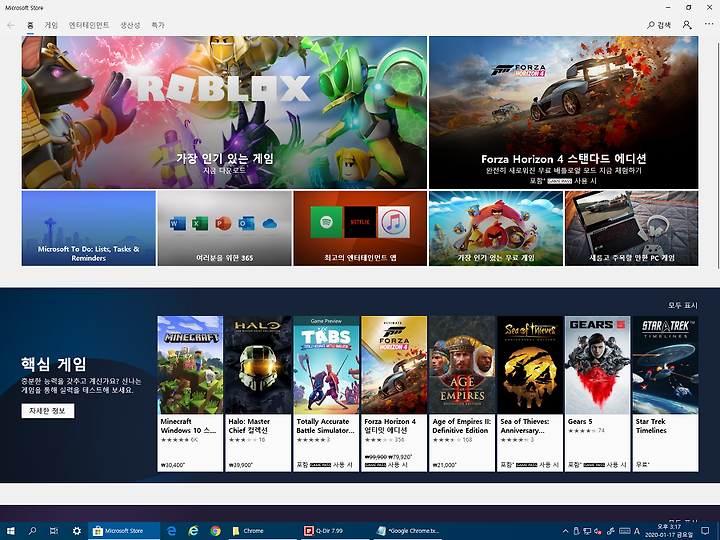Click the IME language indicator A
Image resolution: width=720 pixels, height=540 pixels.
pyautogui.click(x=637, y=531)
